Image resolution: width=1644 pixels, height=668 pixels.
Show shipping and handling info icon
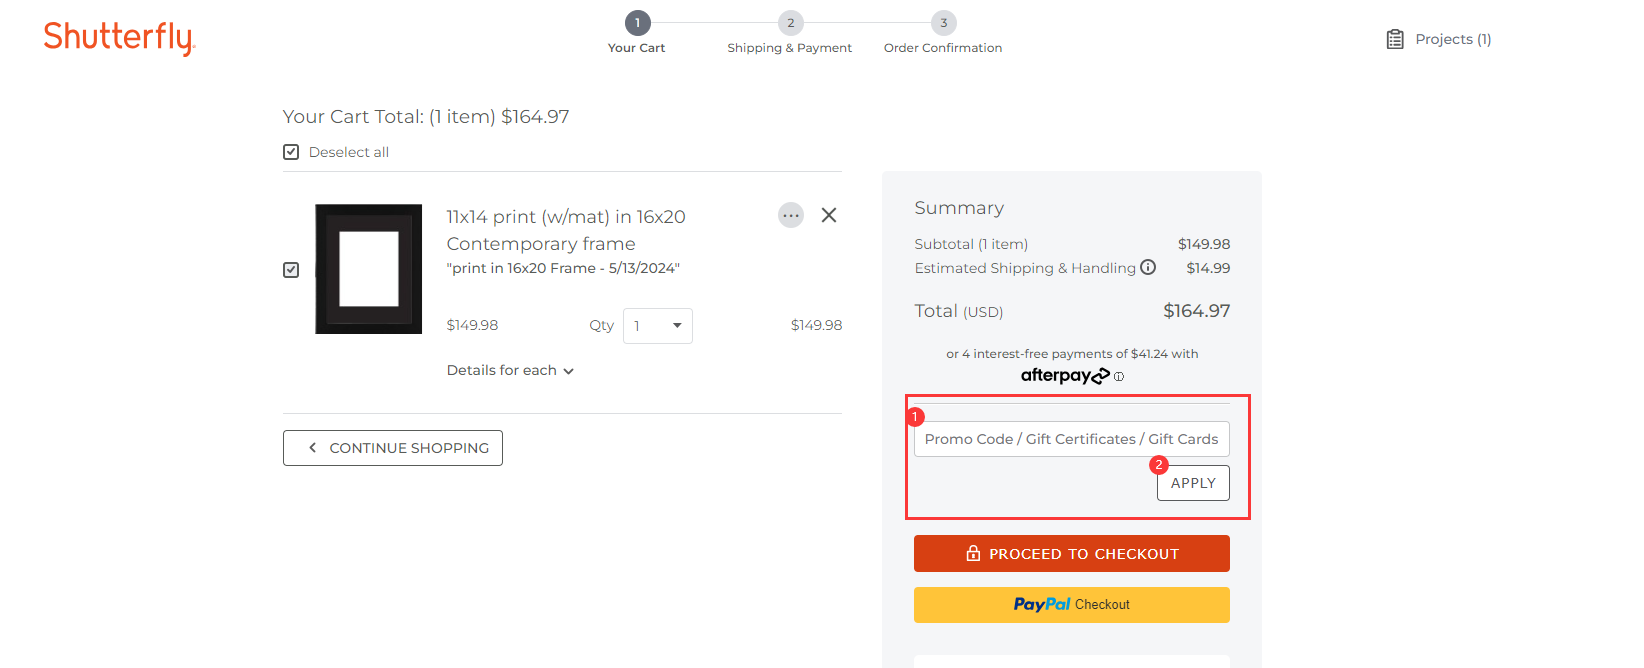1148,267
